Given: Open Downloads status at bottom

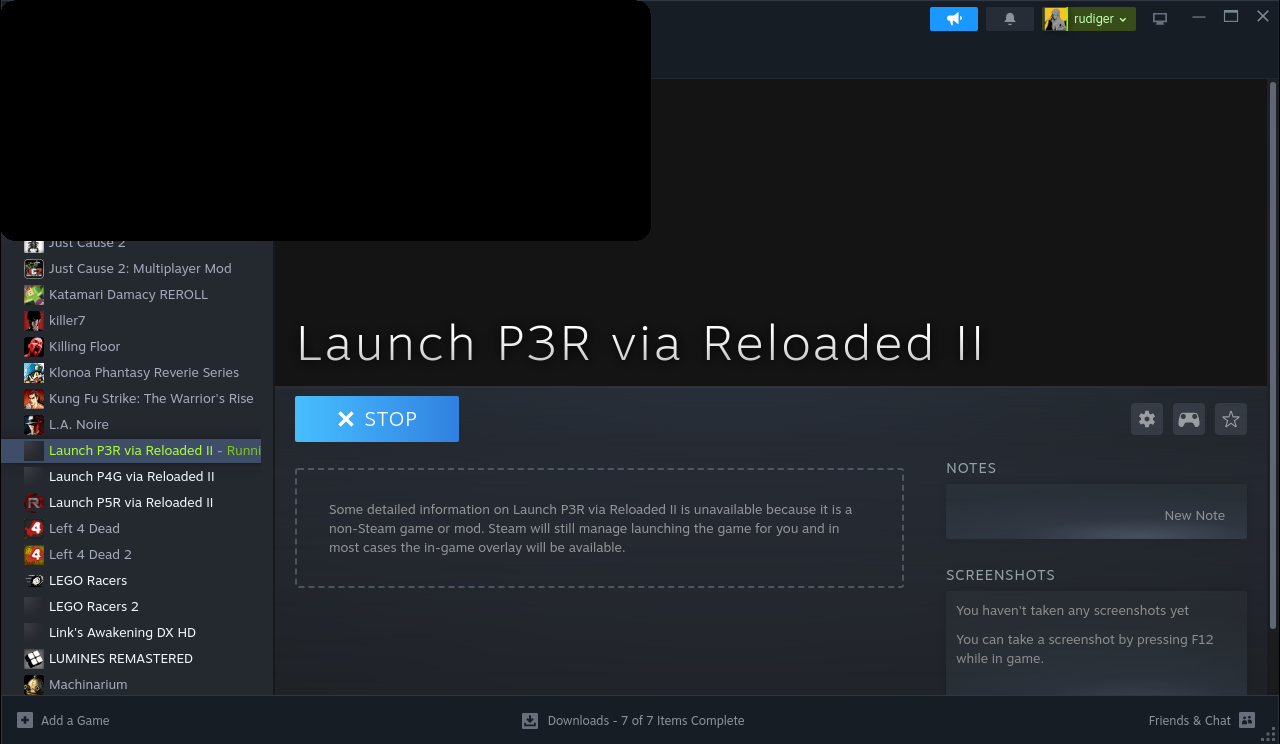Looking at the screenshot, I should [x=633, y=720].
